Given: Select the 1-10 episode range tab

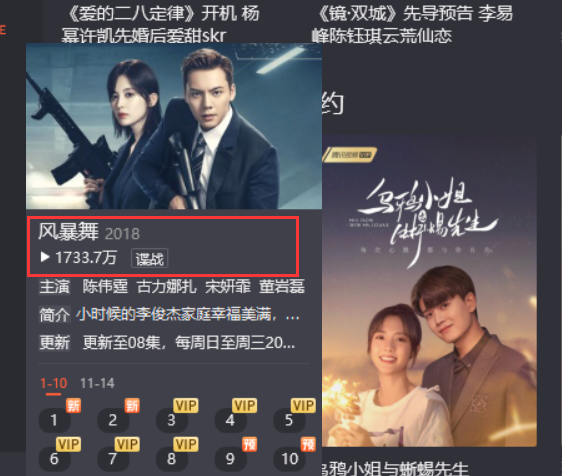Looking at the screenshot, I should pos(53,384).
